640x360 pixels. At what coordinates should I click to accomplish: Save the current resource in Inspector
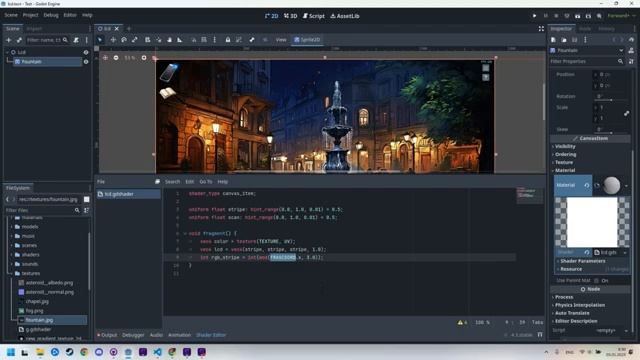click(574, 40)
